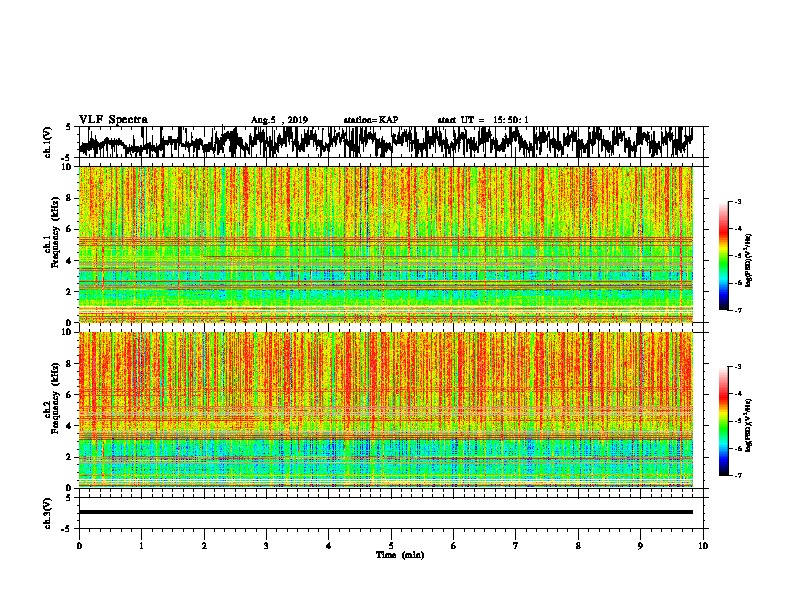Click the time axis tick label 8
Viewport: 792px width, 612px height.
point(578,546)
